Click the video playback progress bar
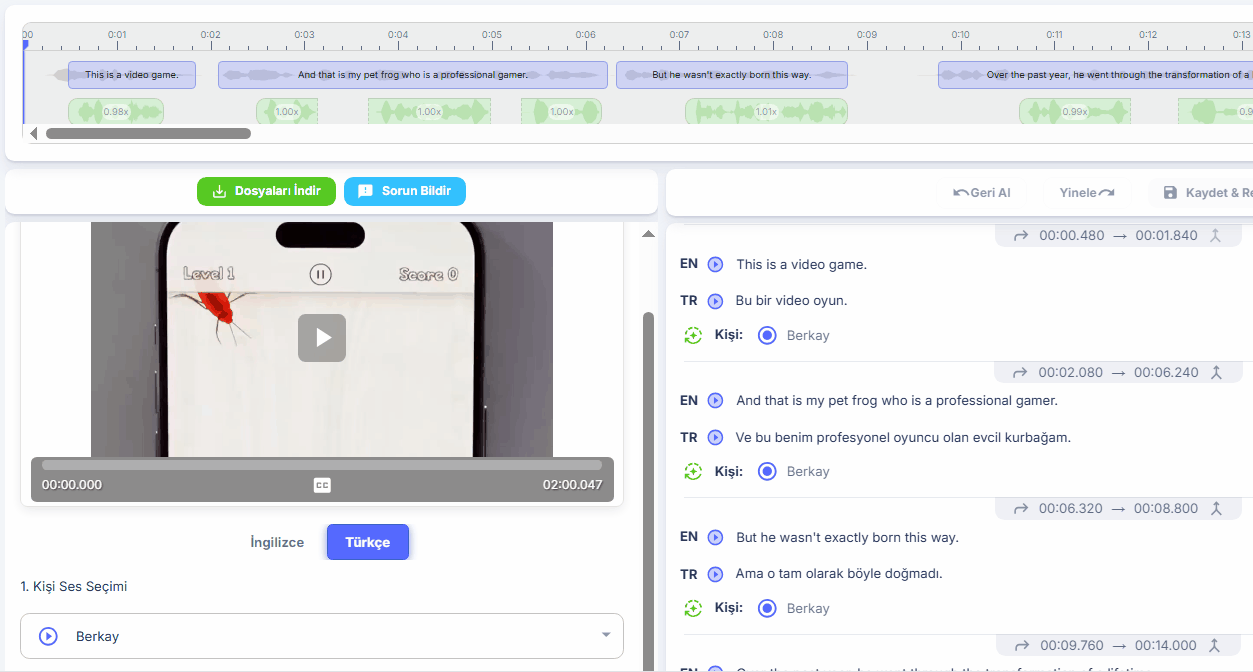 point(321,462)
